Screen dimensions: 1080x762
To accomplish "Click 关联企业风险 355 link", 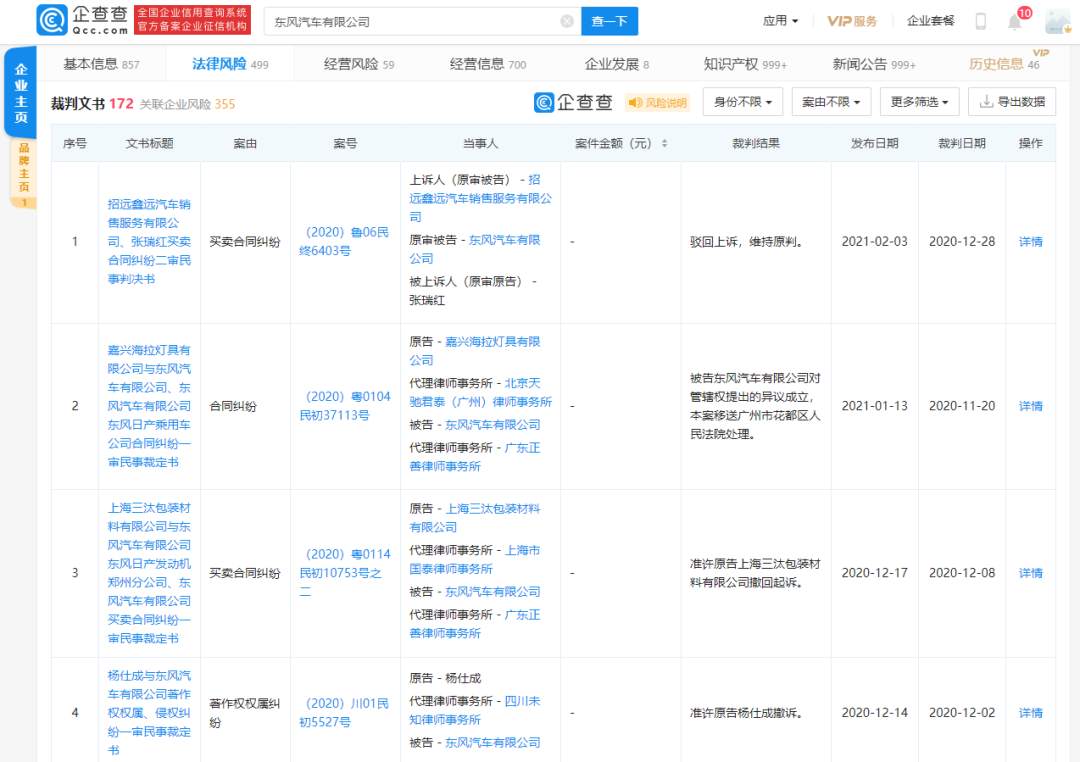I will pos(187,104).
